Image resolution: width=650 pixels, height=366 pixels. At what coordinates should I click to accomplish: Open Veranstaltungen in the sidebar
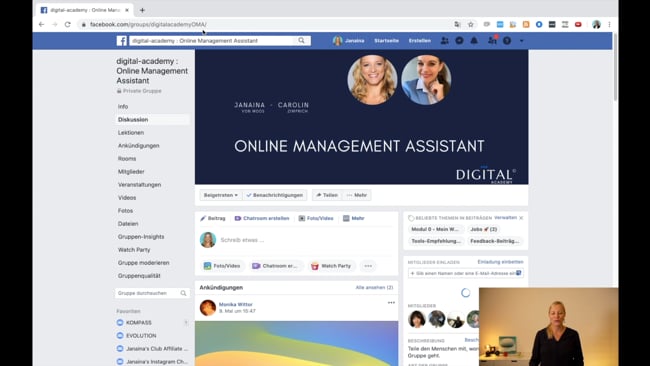pyautogui.click(x=139, y=184)
